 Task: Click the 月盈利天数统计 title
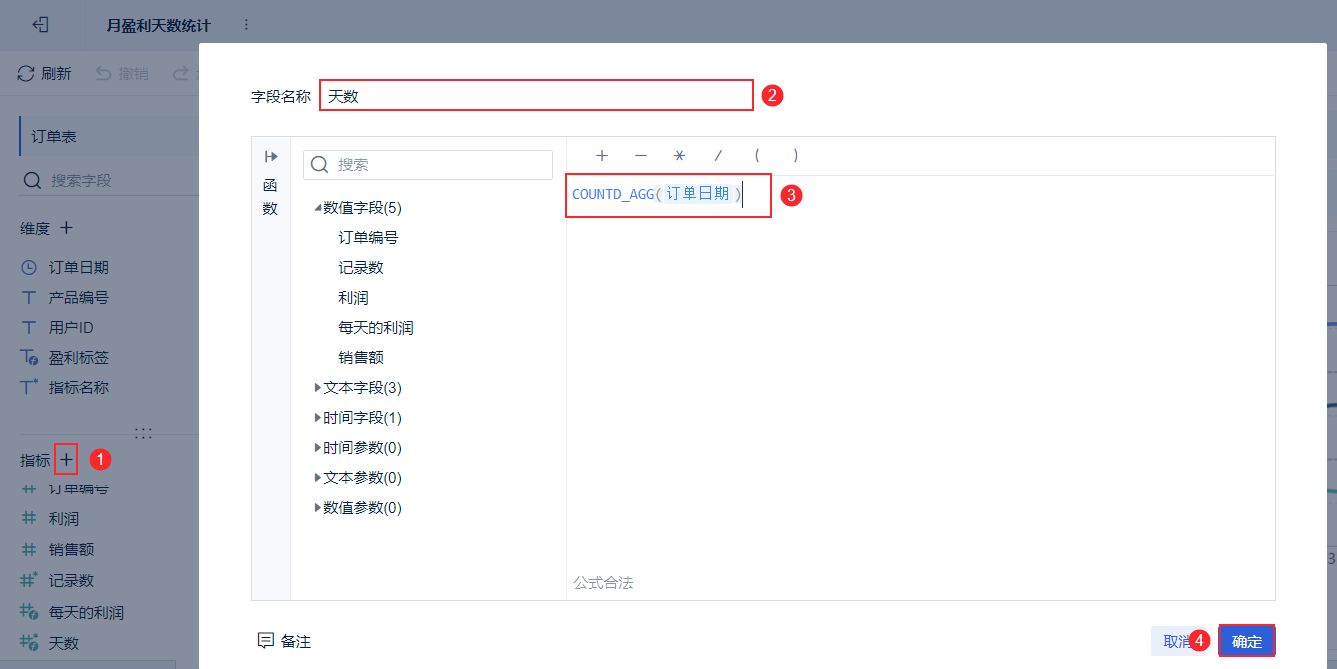point(158,25)
